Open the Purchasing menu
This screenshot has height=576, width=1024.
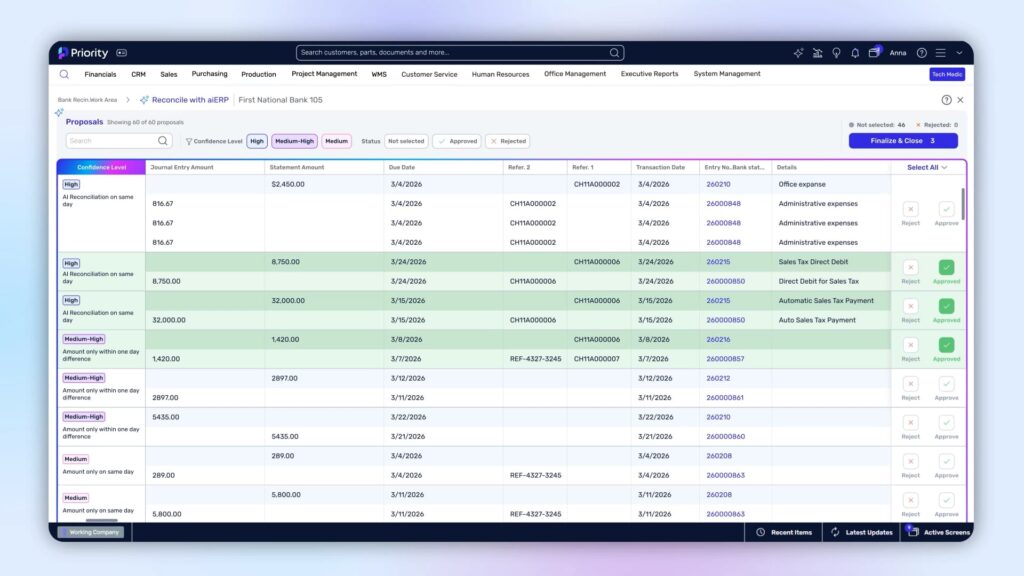[210, 74]
